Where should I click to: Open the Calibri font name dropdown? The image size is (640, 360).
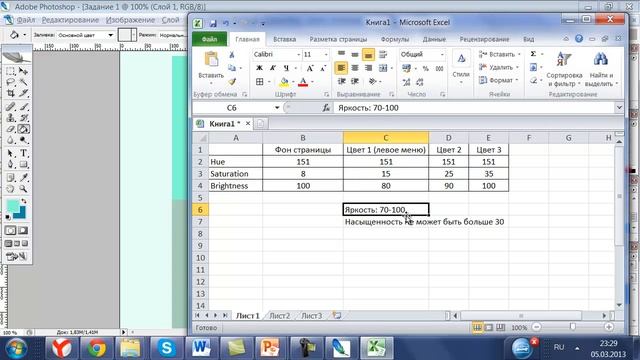(298, 55)
